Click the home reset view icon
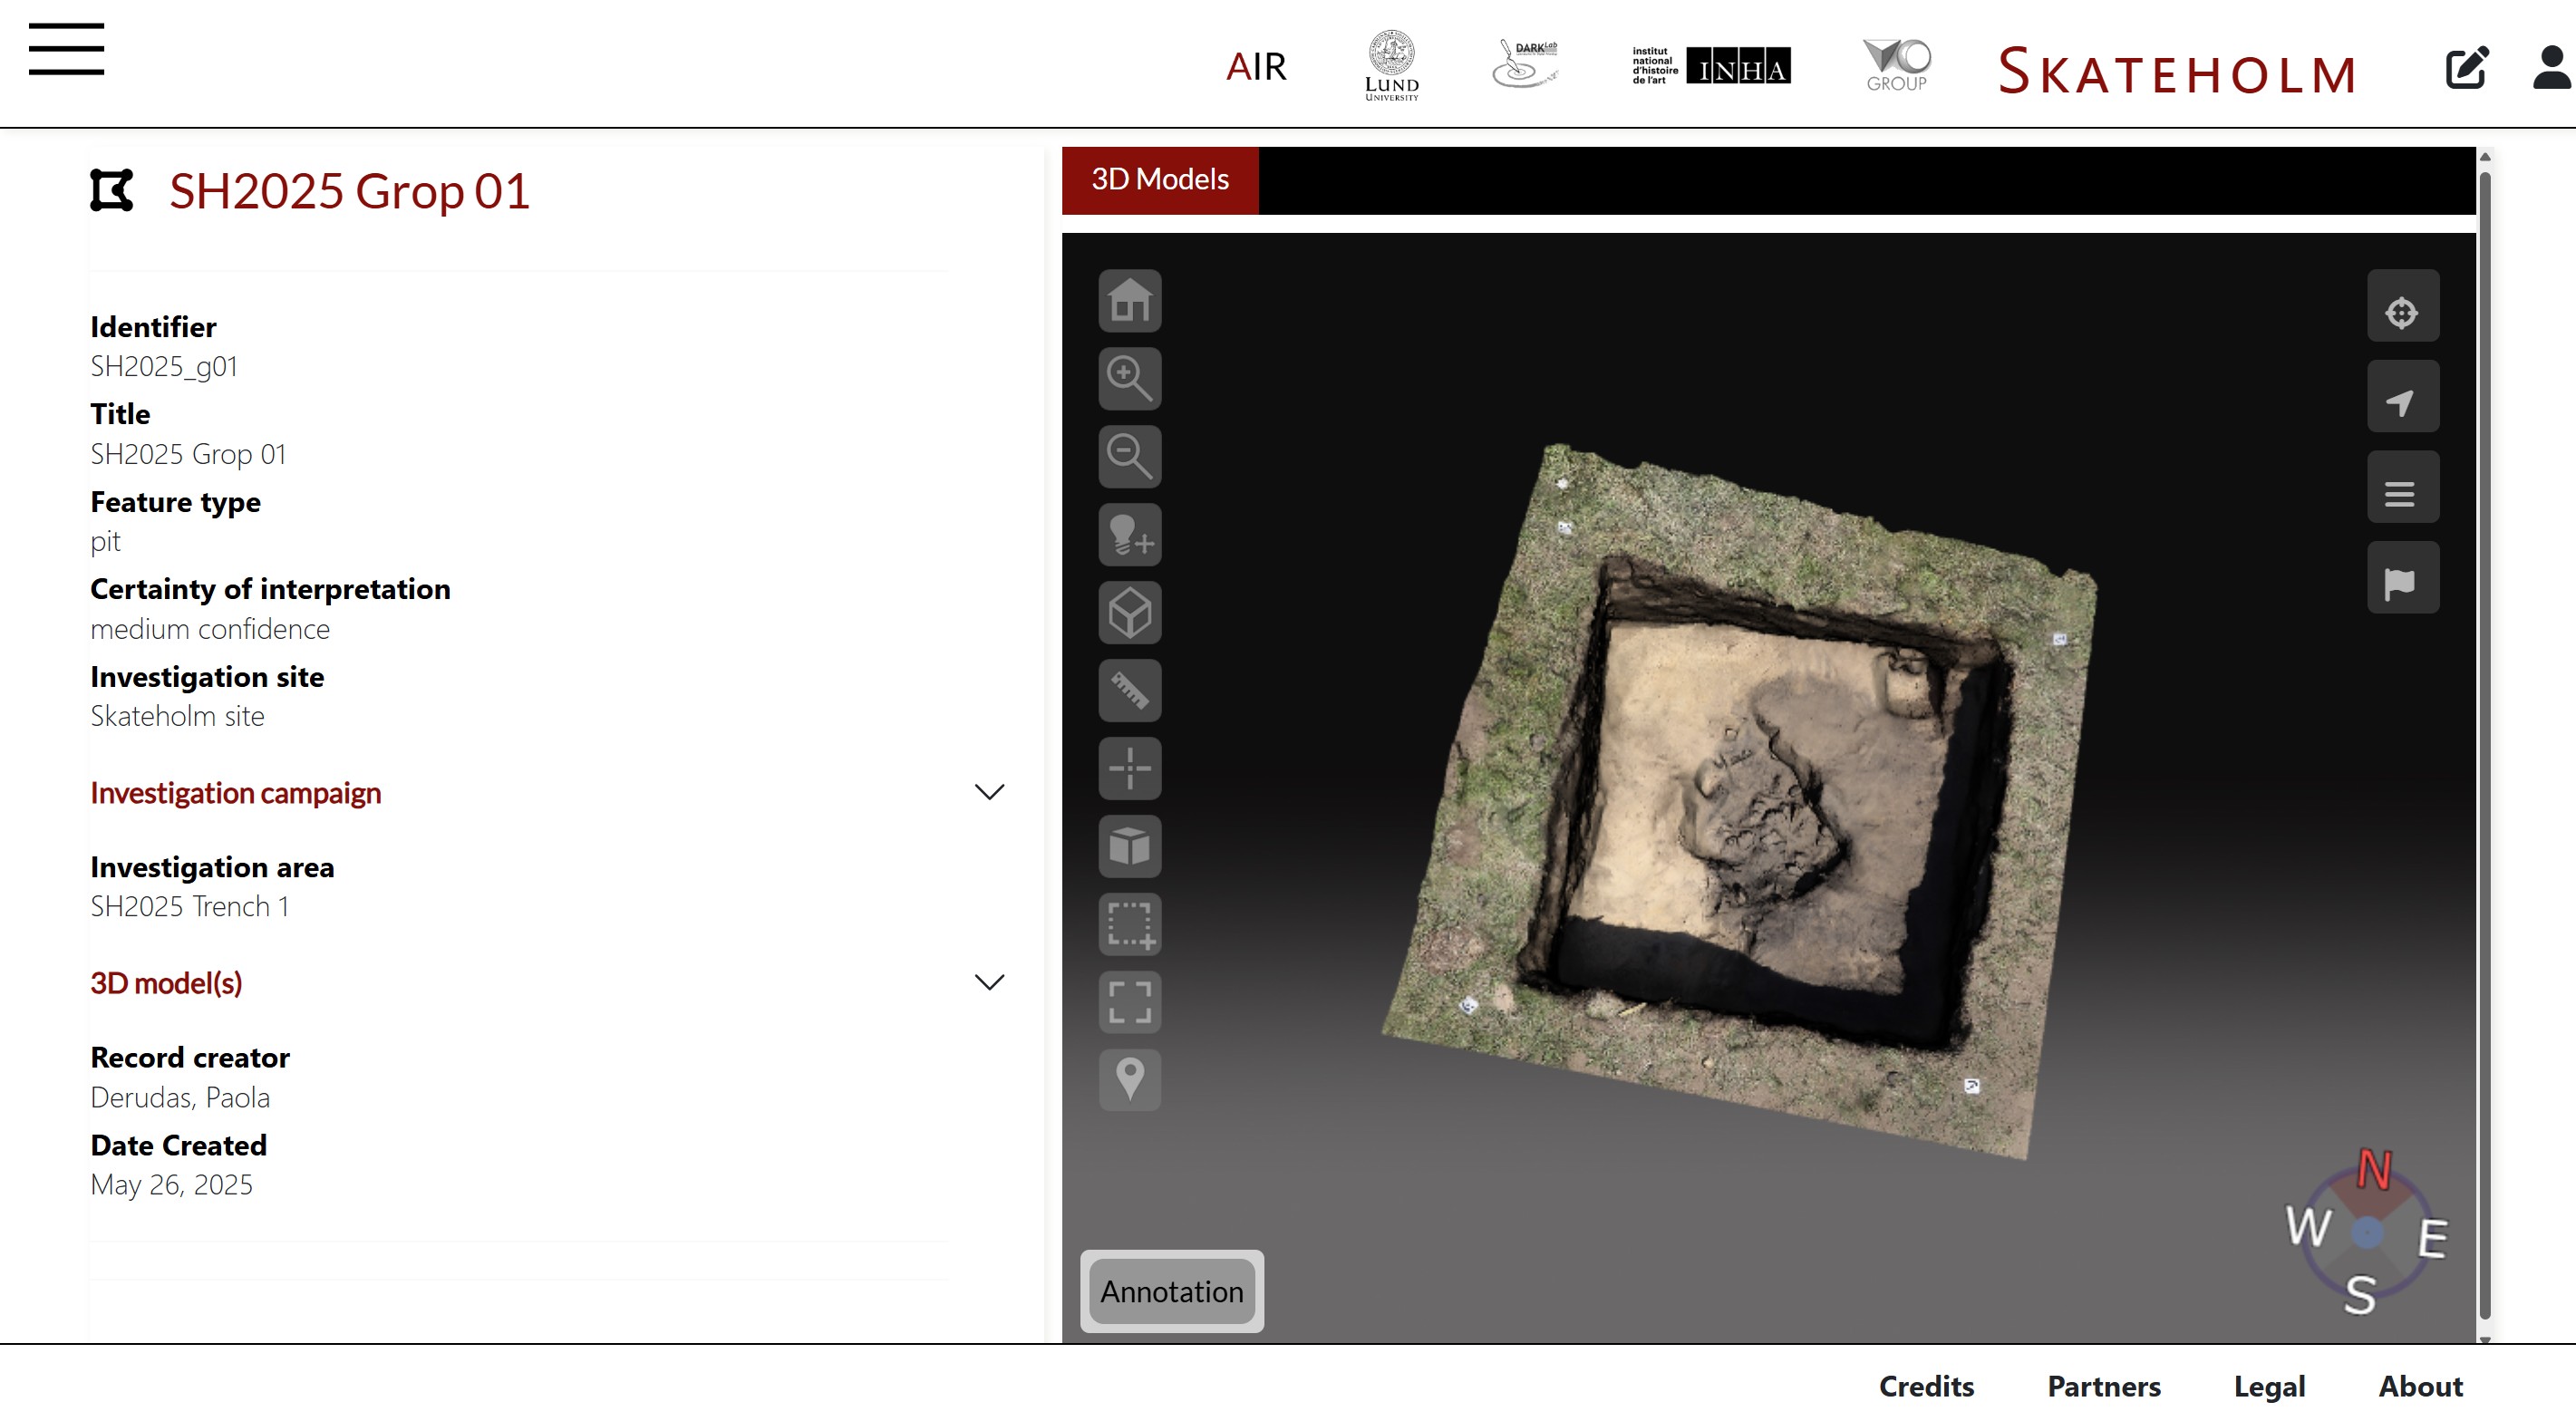 coord(1130,300)
